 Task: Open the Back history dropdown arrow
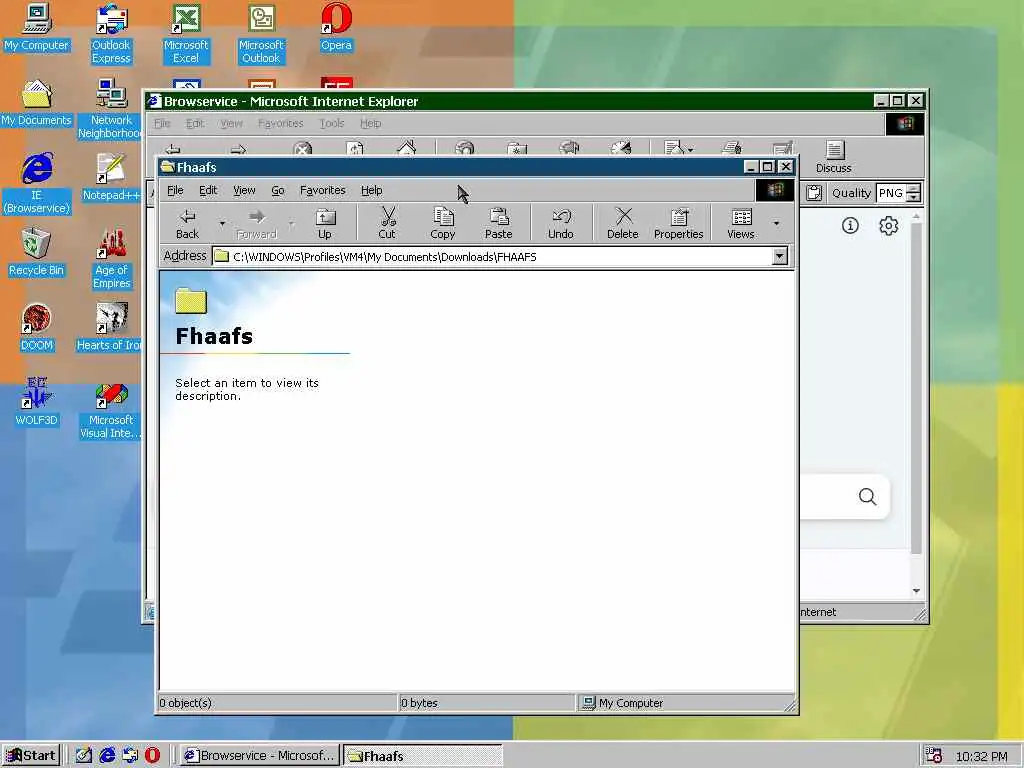coord(222,223)
